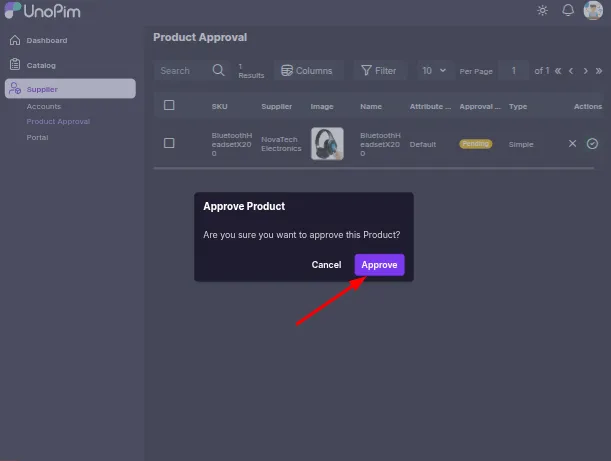Click the headset product image thumbnail

(327, 144)
